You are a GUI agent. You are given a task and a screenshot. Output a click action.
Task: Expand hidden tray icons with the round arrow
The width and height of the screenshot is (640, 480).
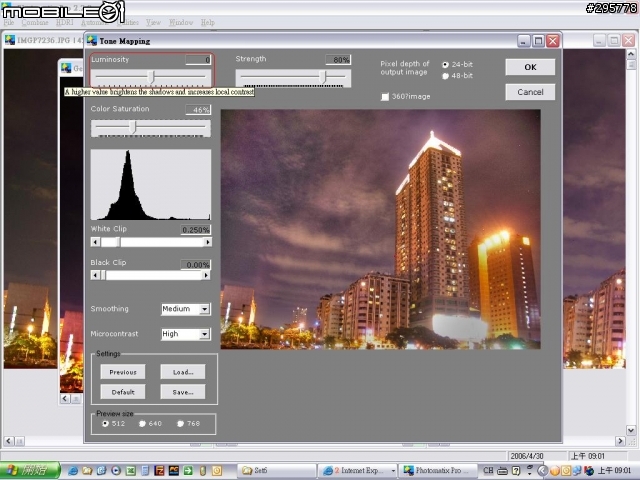[x=542, y=471]
